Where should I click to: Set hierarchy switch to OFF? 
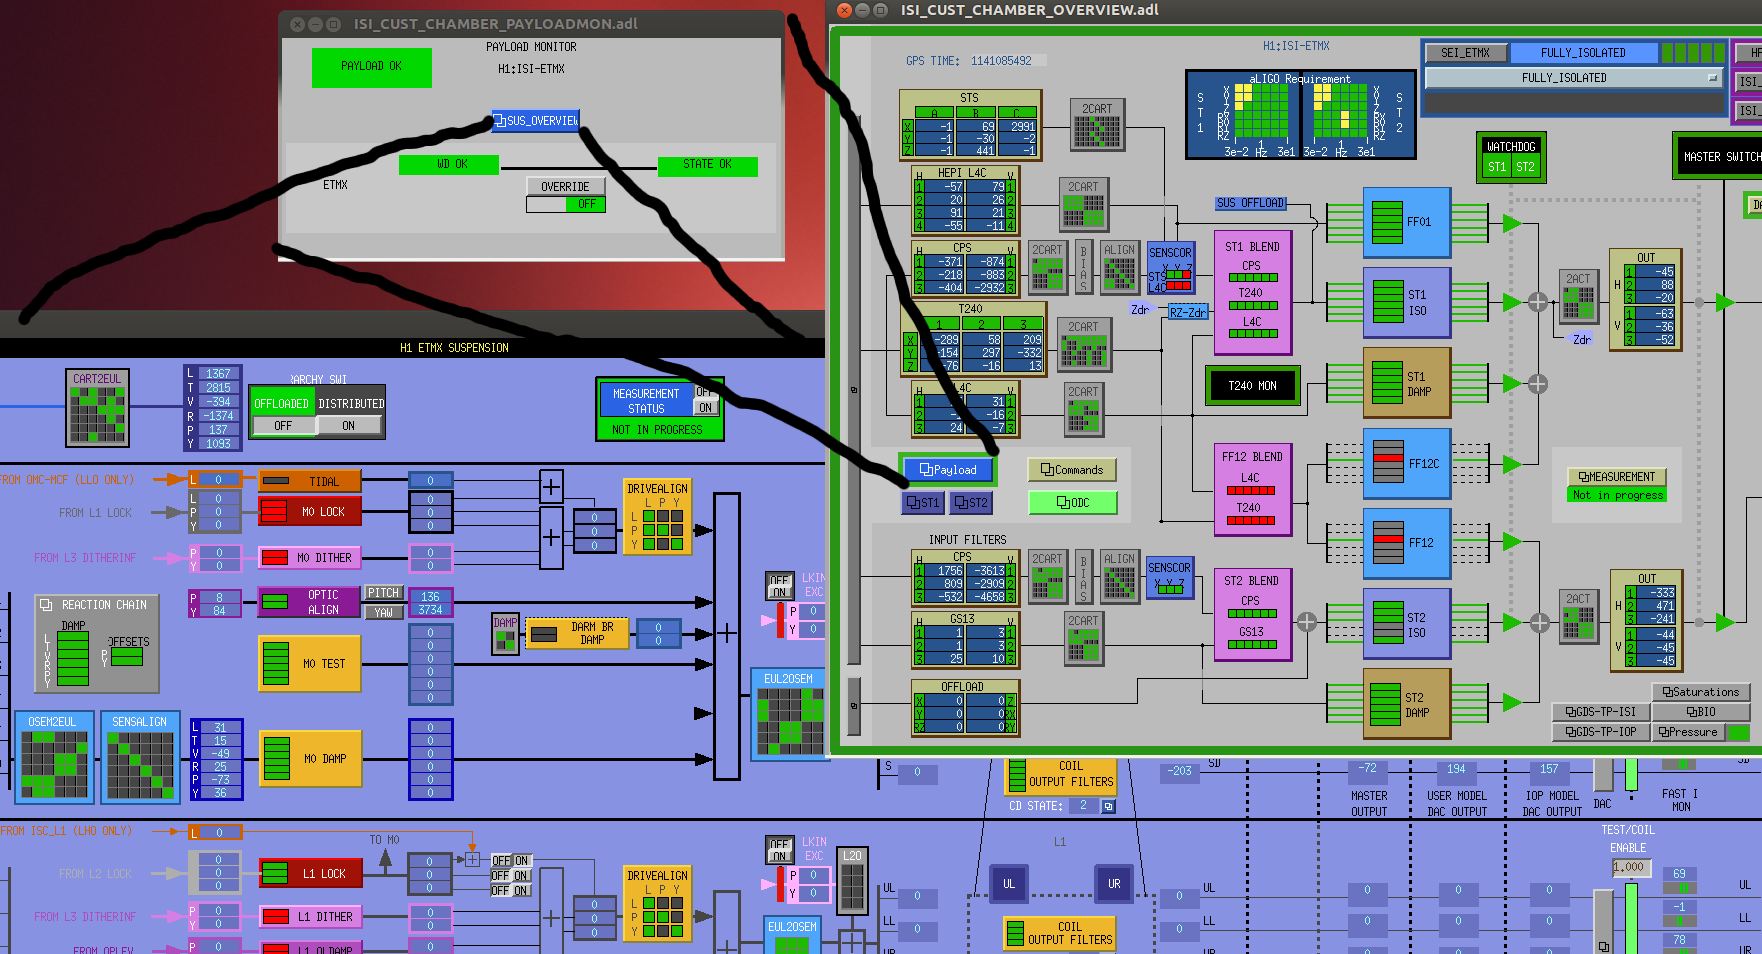pos(283,425)
